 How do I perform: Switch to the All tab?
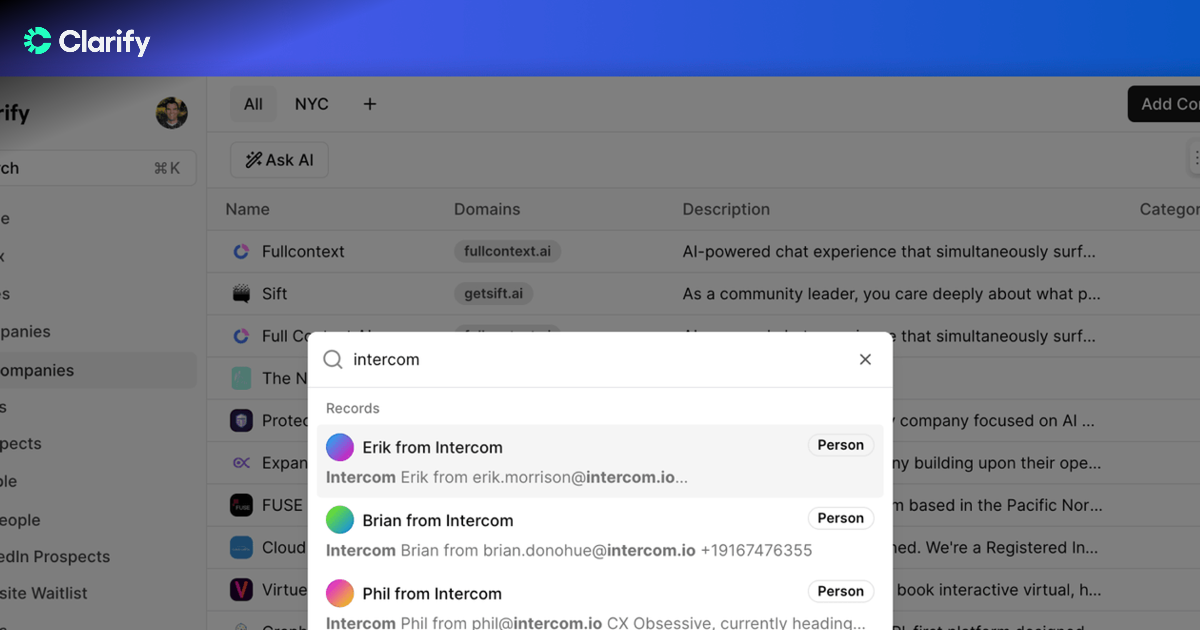253,103
